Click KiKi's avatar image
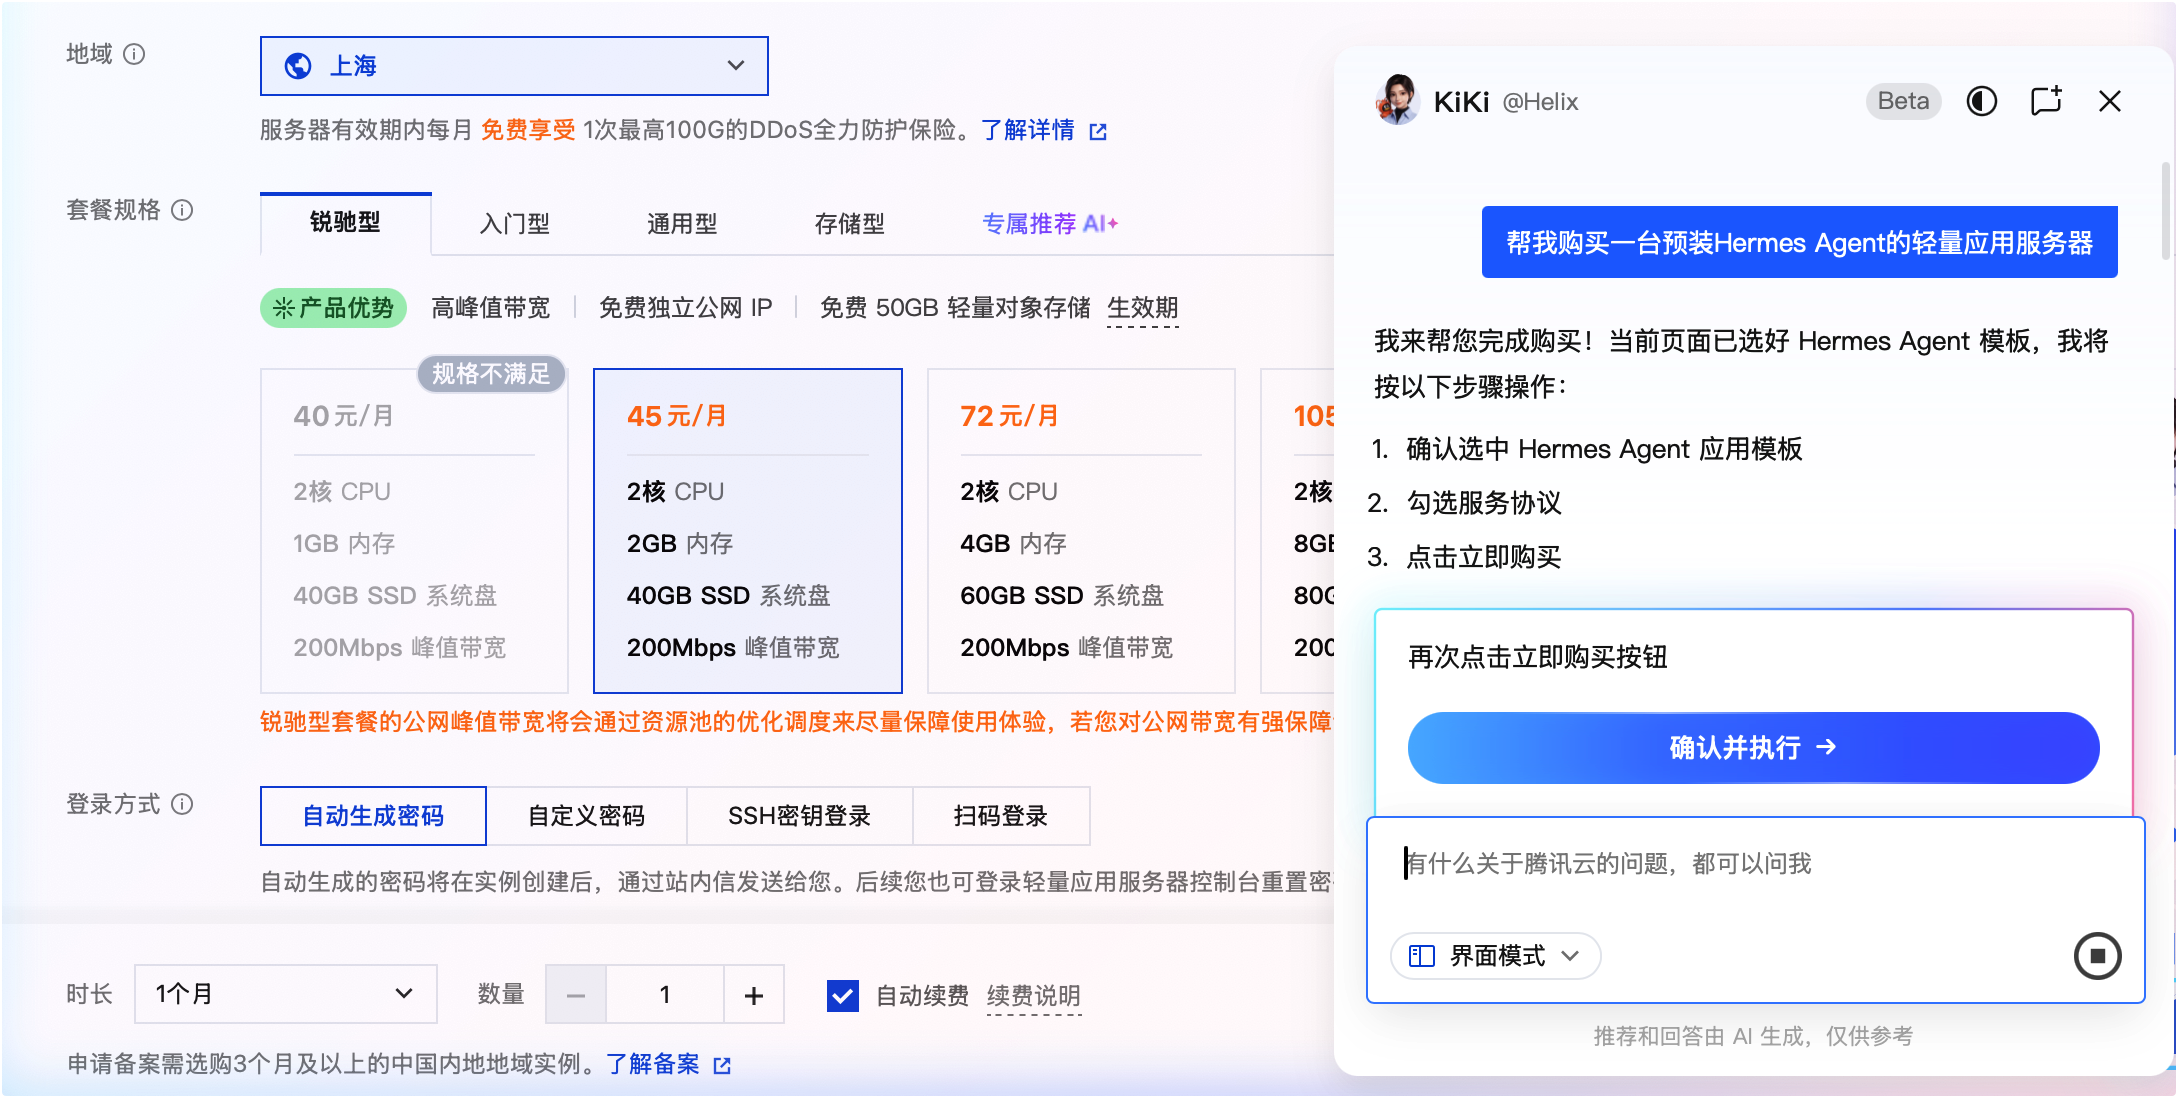Image resolution: width=2178 pixels, height=1098 pixels. pos(1399,101)
